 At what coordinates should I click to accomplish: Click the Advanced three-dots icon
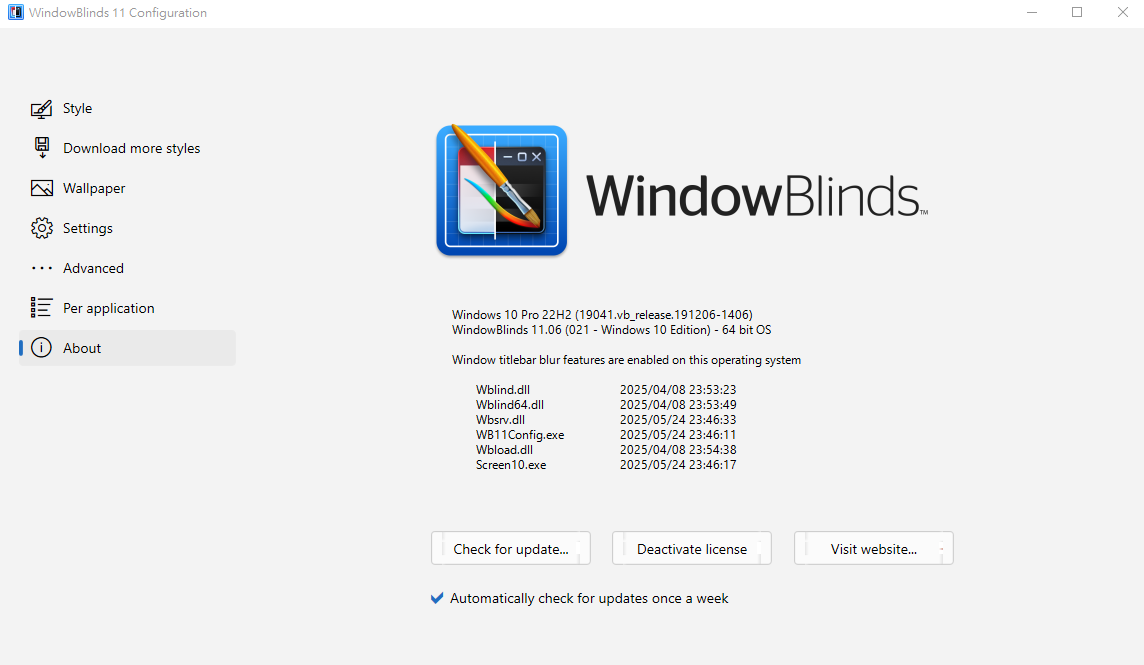[x=42, y=269]
